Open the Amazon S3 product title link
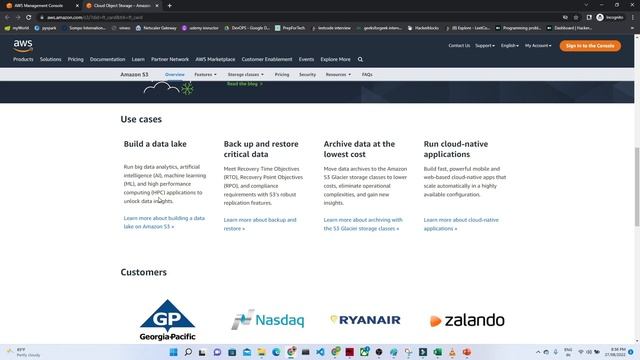640x360 pixels. click(x=134, y=75)
